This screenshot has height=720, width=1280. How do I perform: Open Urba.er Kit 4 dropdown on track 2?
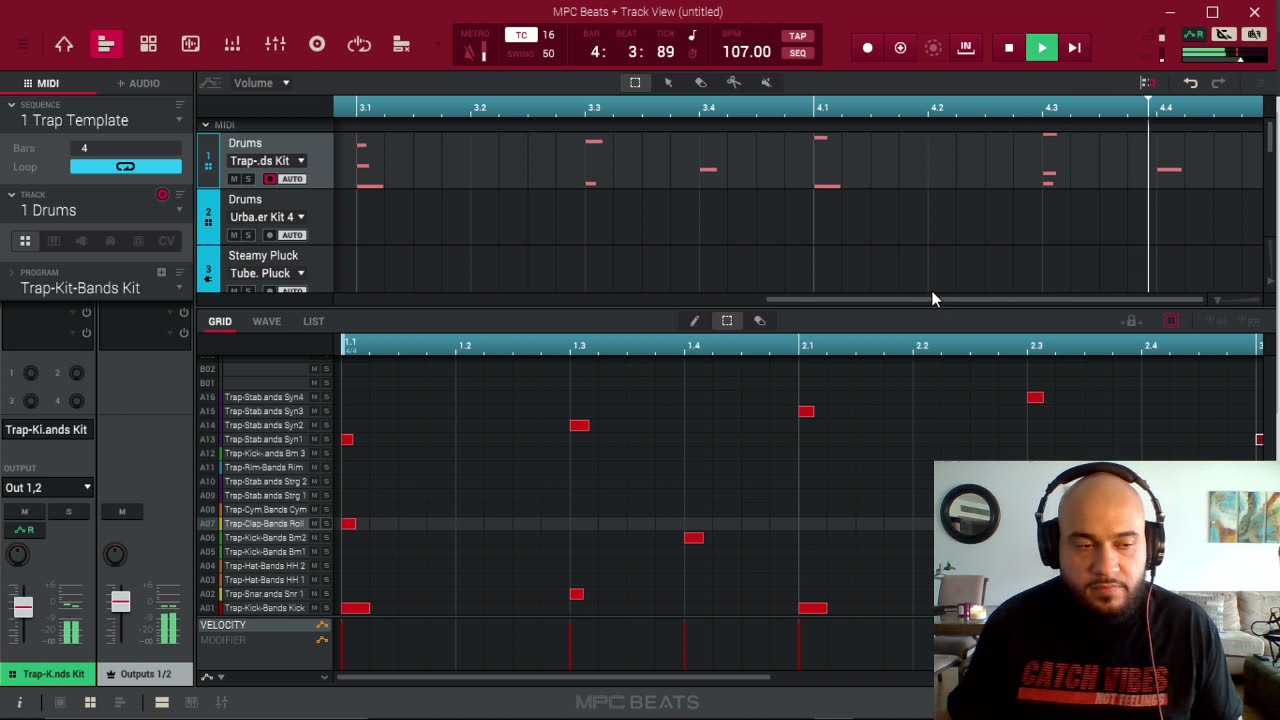[267, 217]
